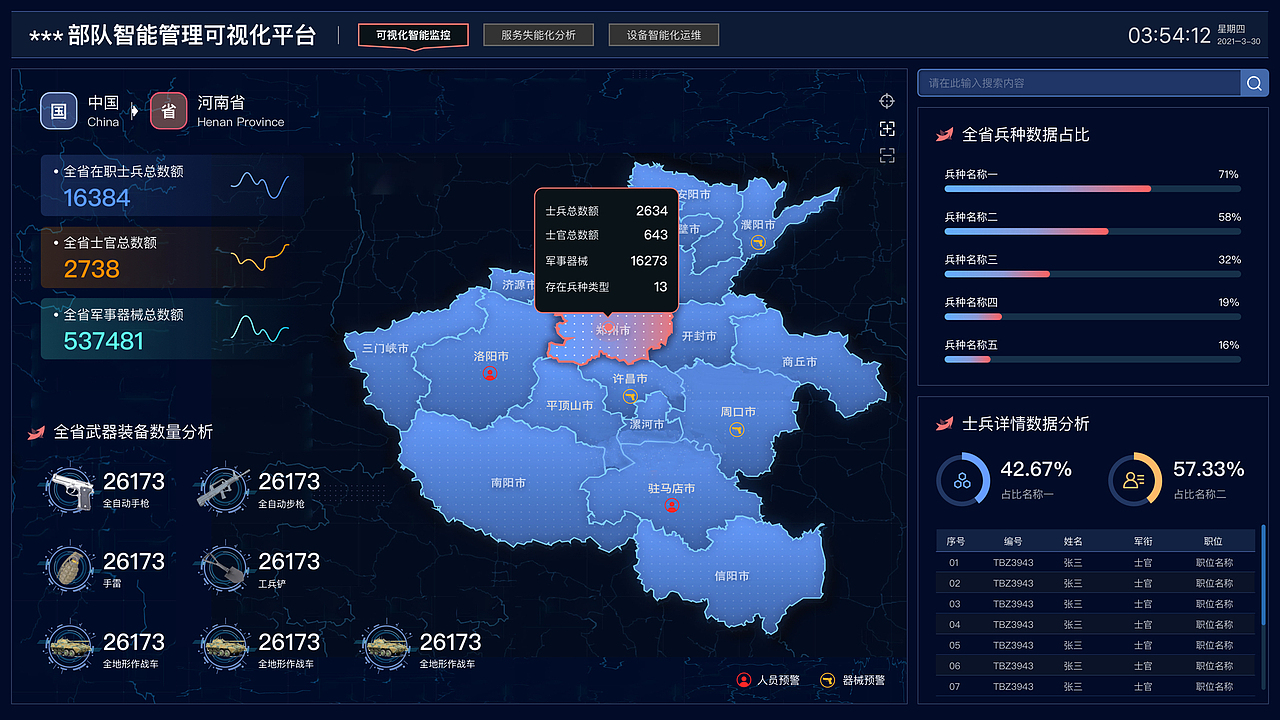Select the 开封市 region on the map

pyautogui.click(x=699, y=336)
